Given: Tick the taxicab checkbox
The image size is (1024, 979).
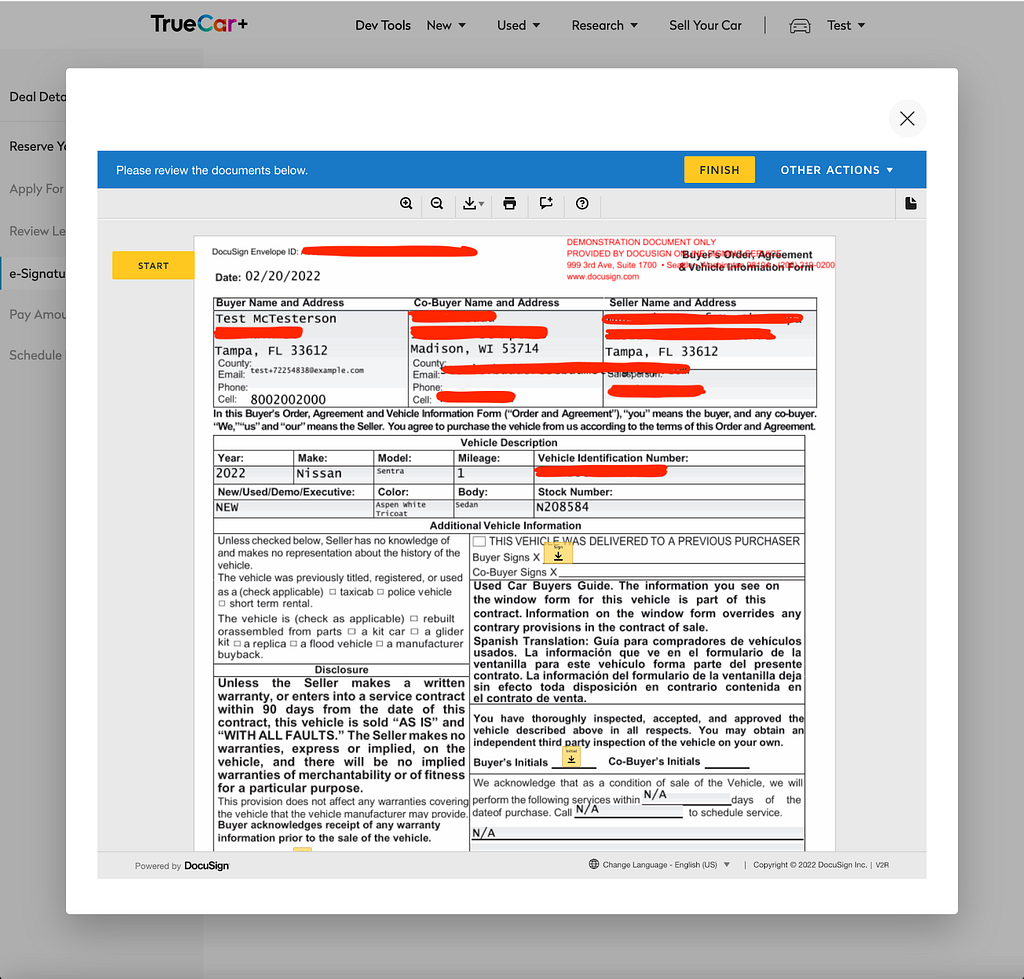Looking at the screenshot, I should [x=333, y=592].
